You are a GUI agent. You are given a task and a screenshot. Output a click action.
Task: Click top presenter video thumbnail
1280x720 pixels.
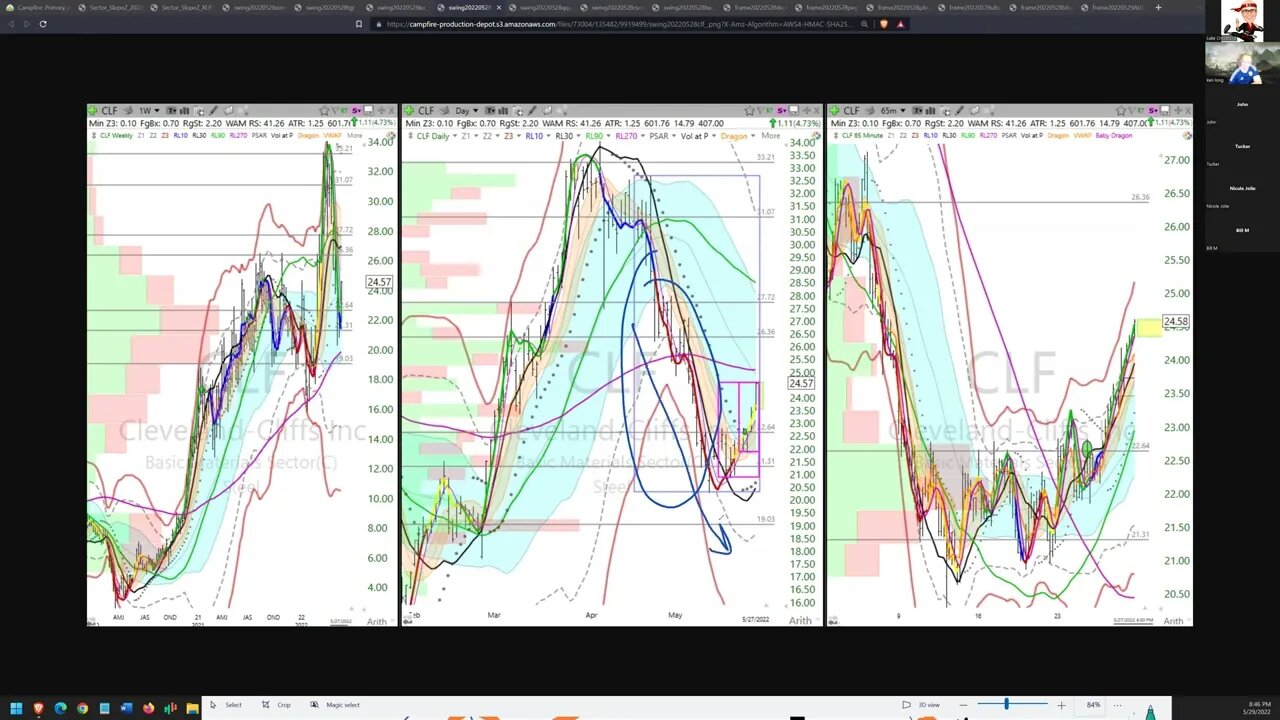[1242, 21]
